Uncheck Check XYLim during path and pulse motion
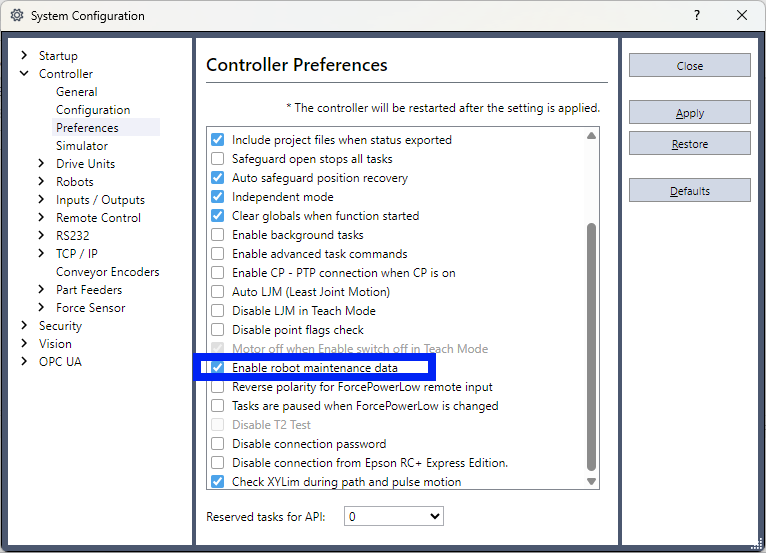The image size is (766, 553). tap(217, 482)
